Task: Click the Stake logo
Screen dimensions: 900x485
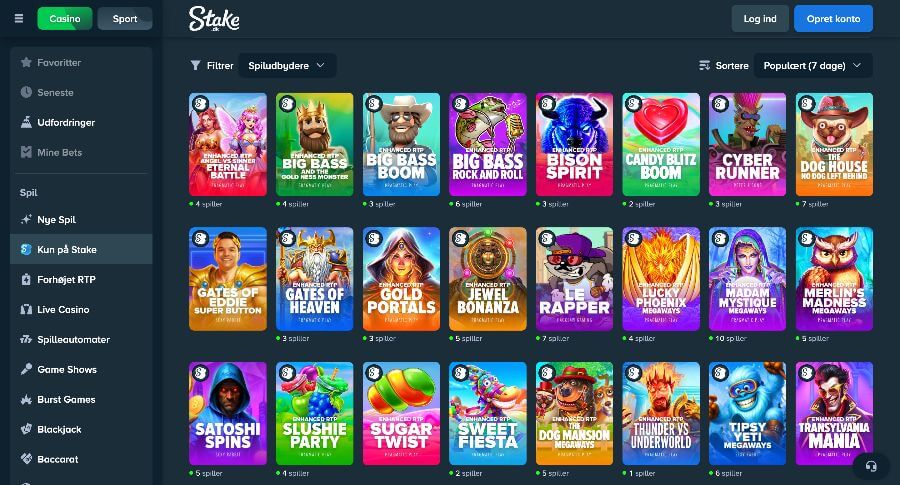Action: (x=214, y=19)
